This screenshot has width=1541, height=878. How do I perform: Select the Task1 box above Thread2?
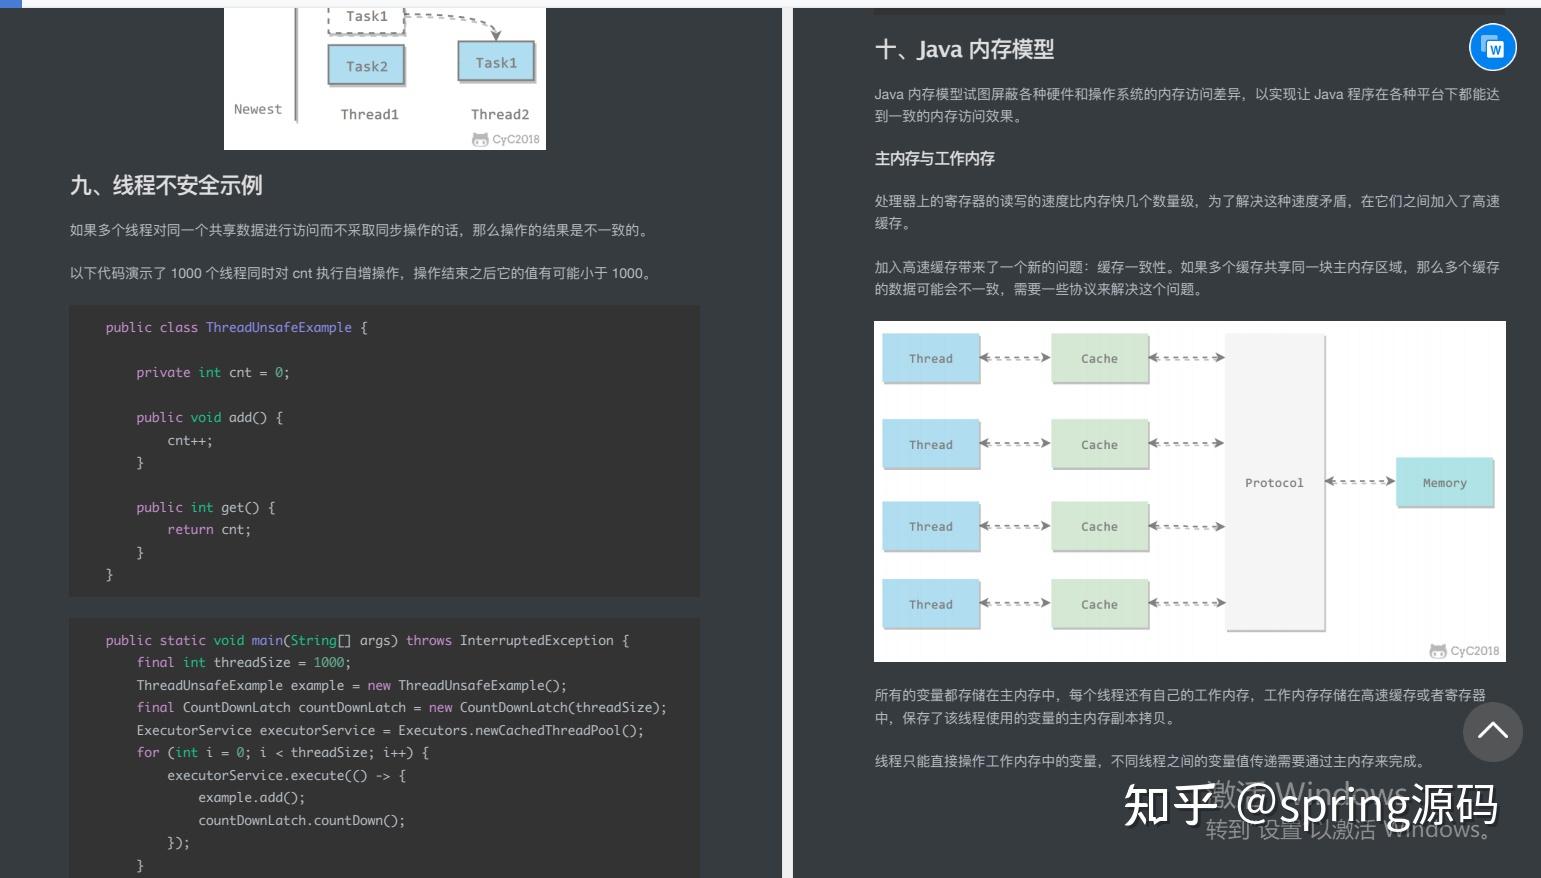coord(496,61)
